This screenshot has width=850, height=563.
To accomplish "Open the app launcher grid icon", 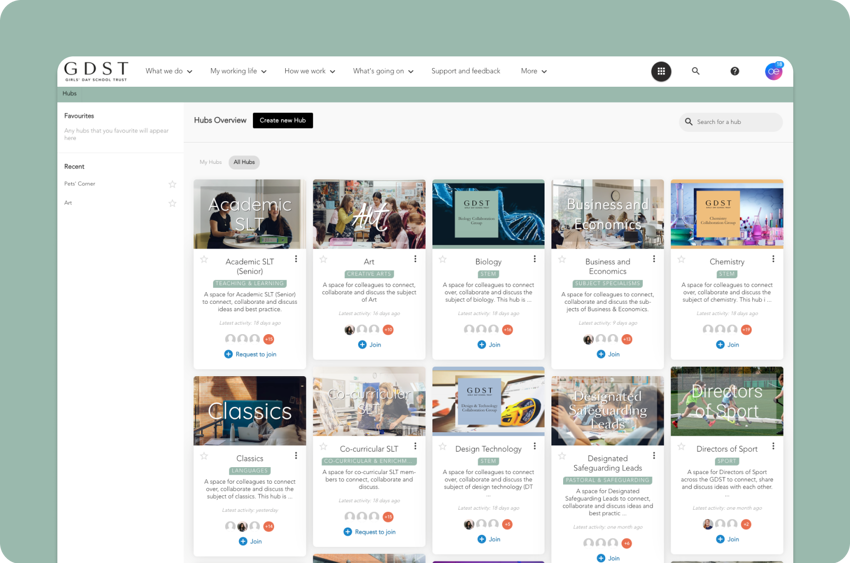I will click(661, 71).
